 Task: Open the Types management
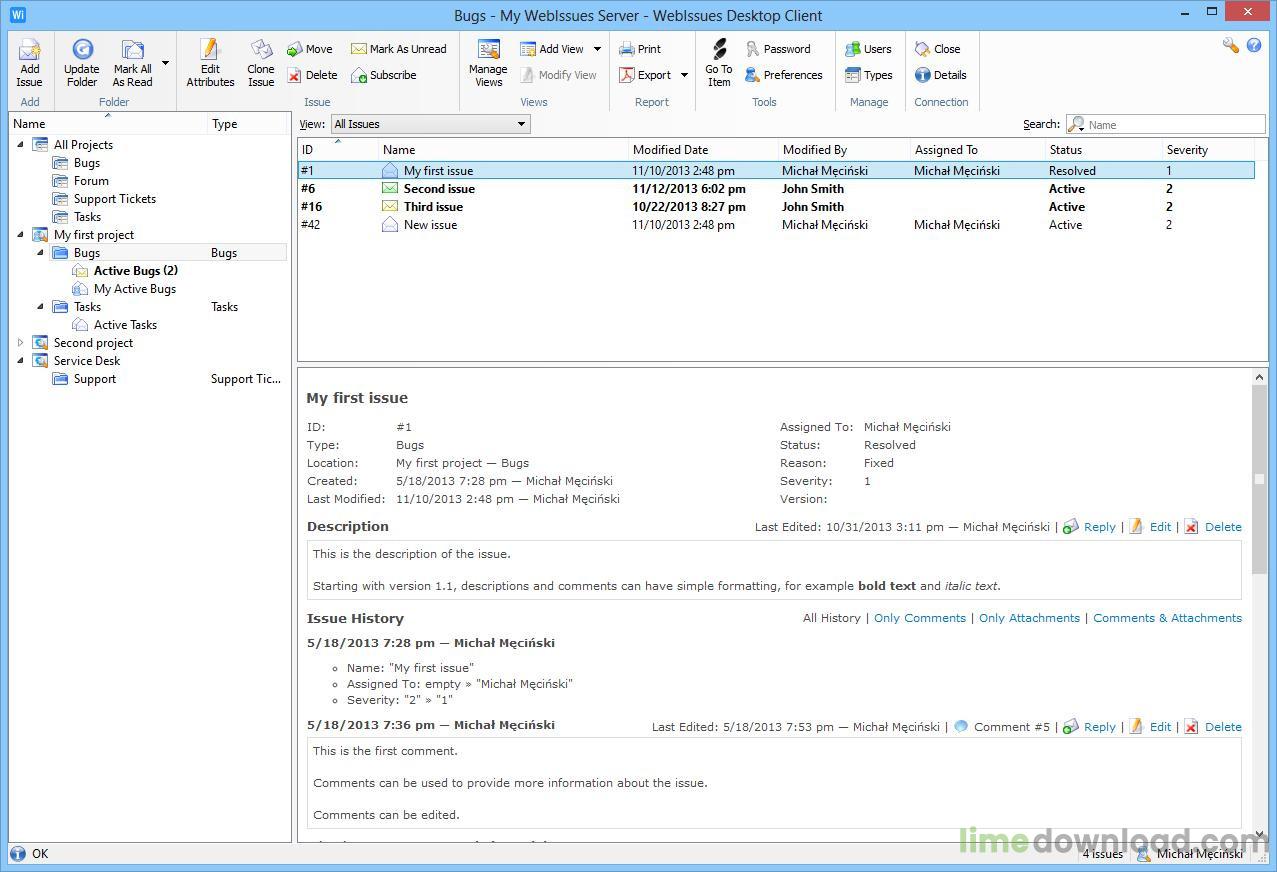tap(868, 75)
